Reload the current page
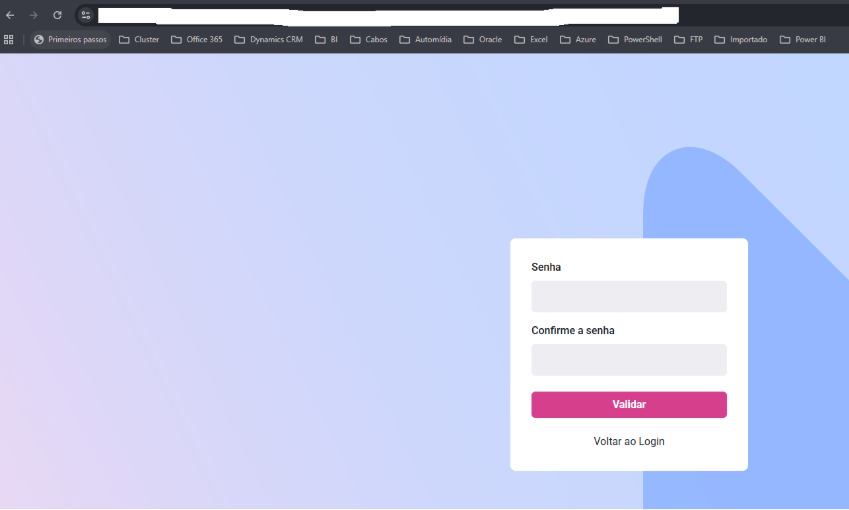 pyautogui.click(x=57, y=15)
